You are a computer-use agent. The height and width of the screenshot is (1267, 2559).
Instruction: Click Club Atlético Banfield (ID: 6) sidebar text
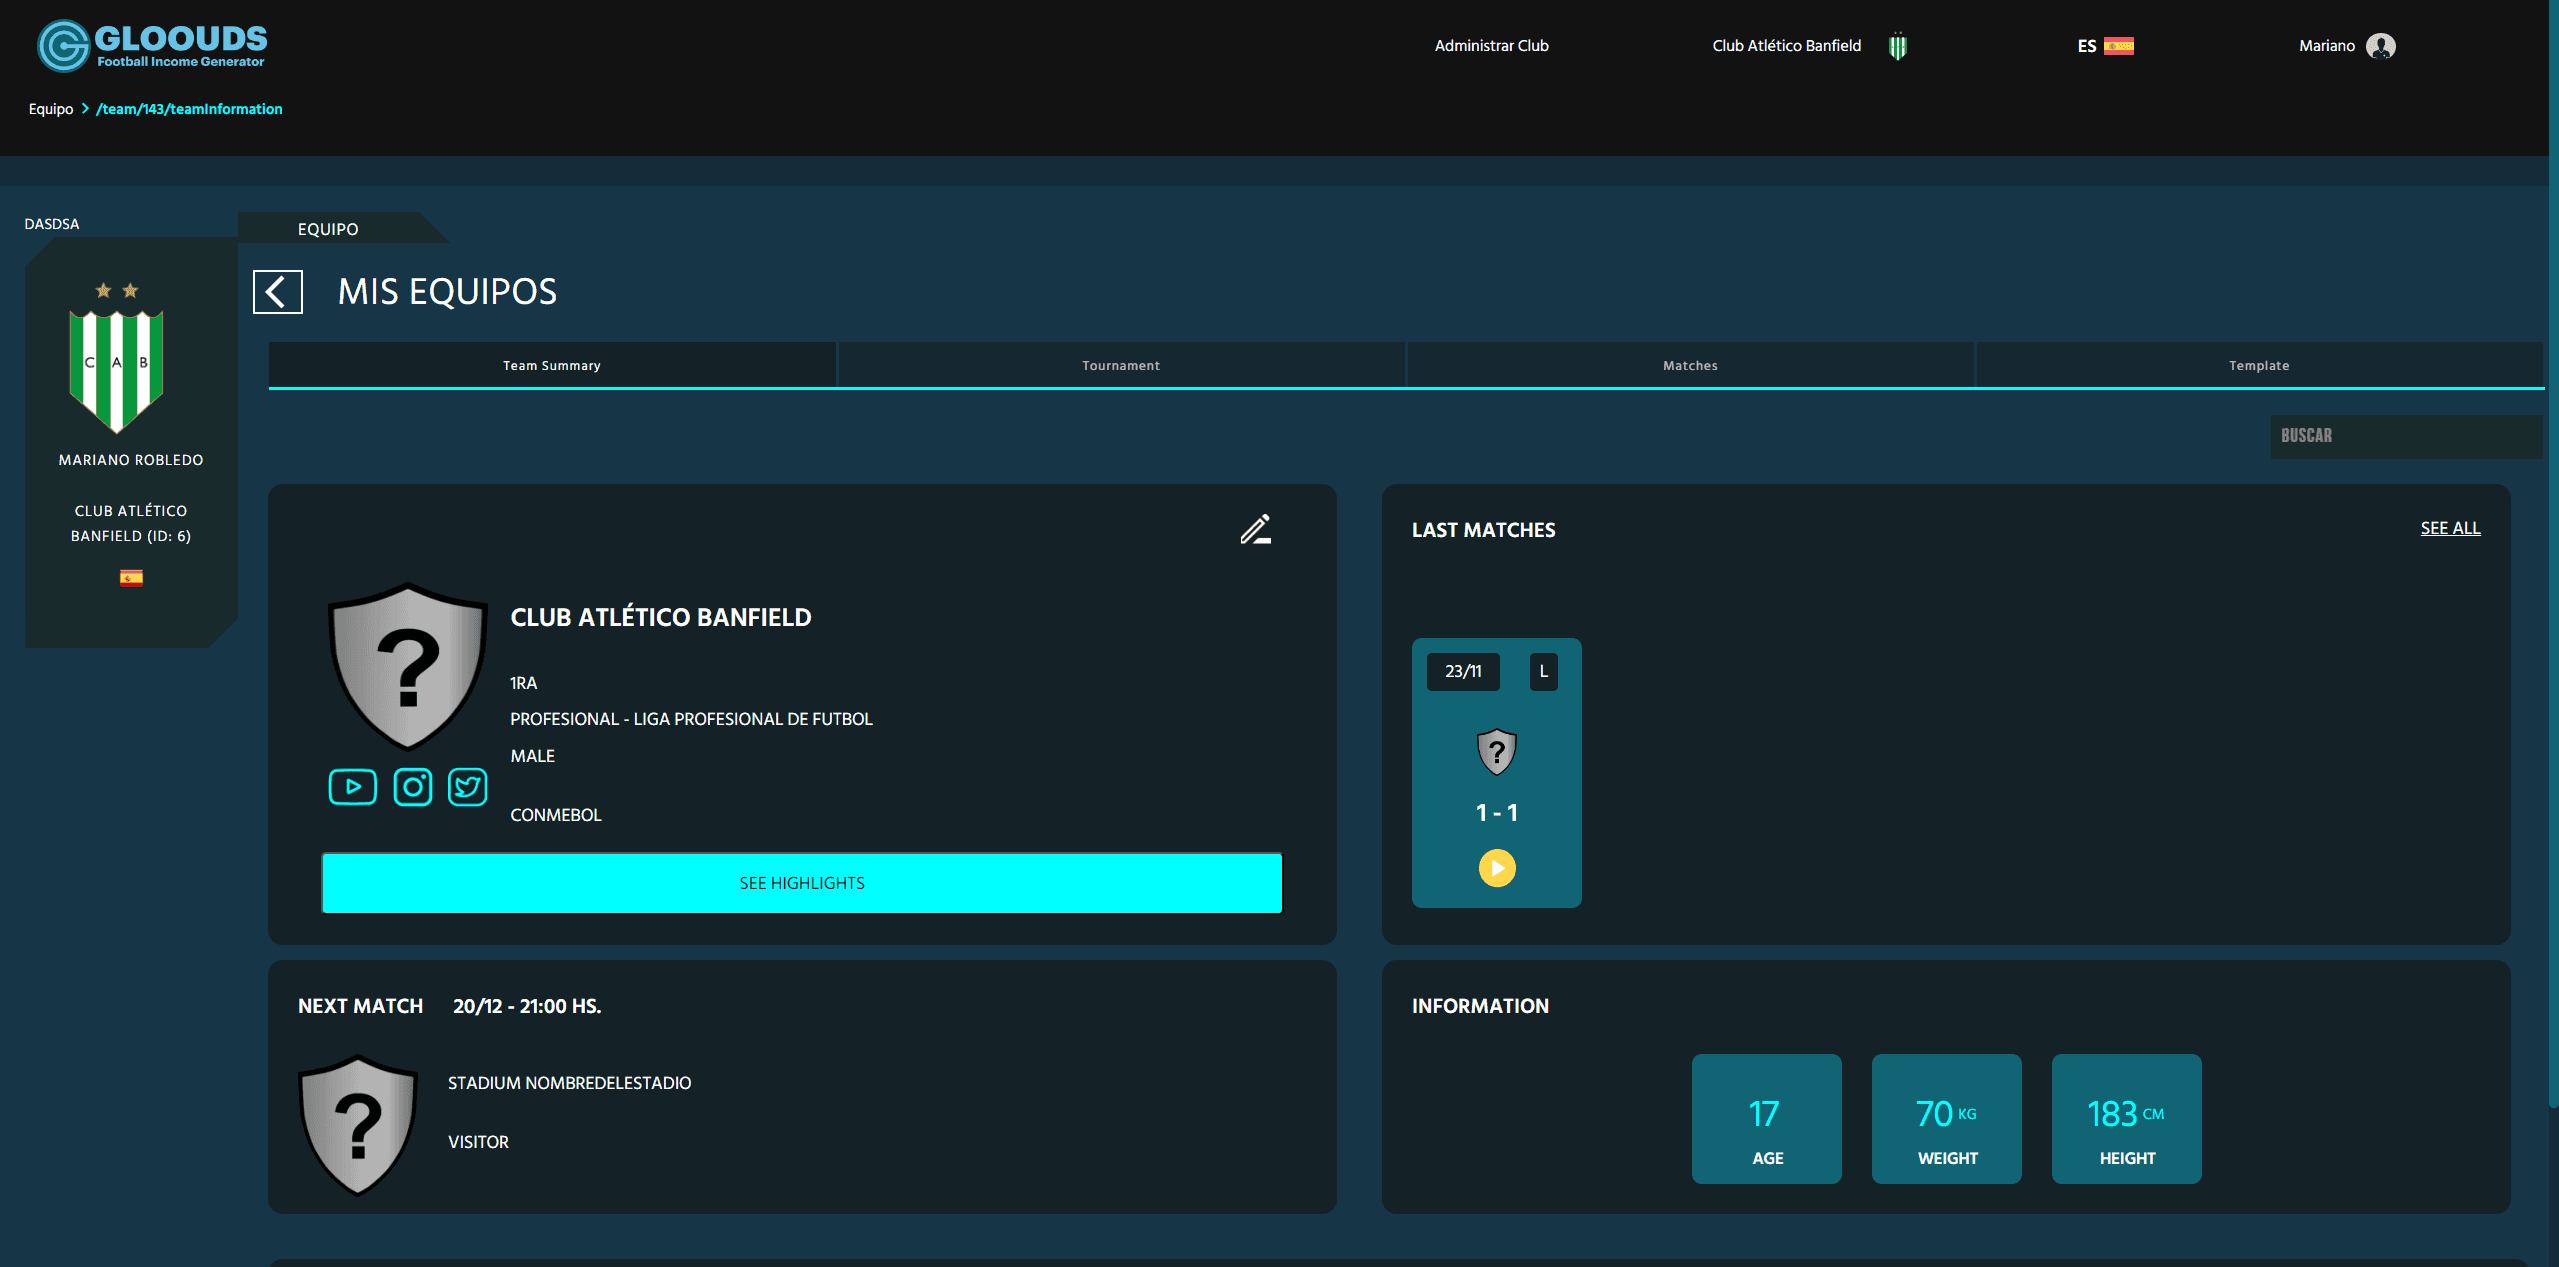click(x=131, y=523)
